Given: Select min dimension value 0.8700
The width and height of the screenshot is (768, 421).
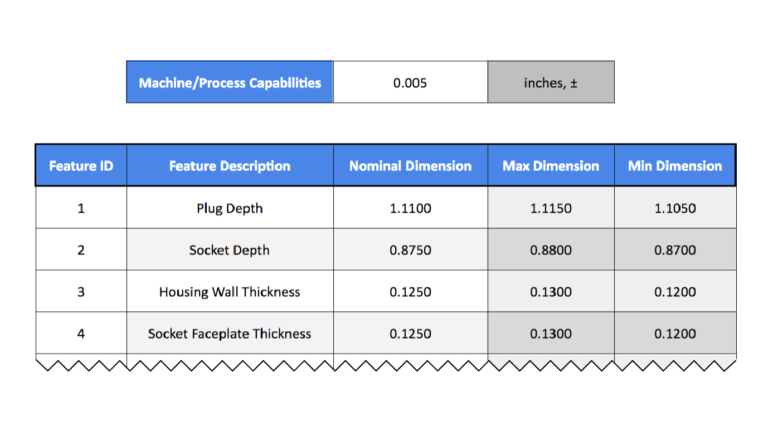Looking at the screenshot, I should [x=675, y=250].
